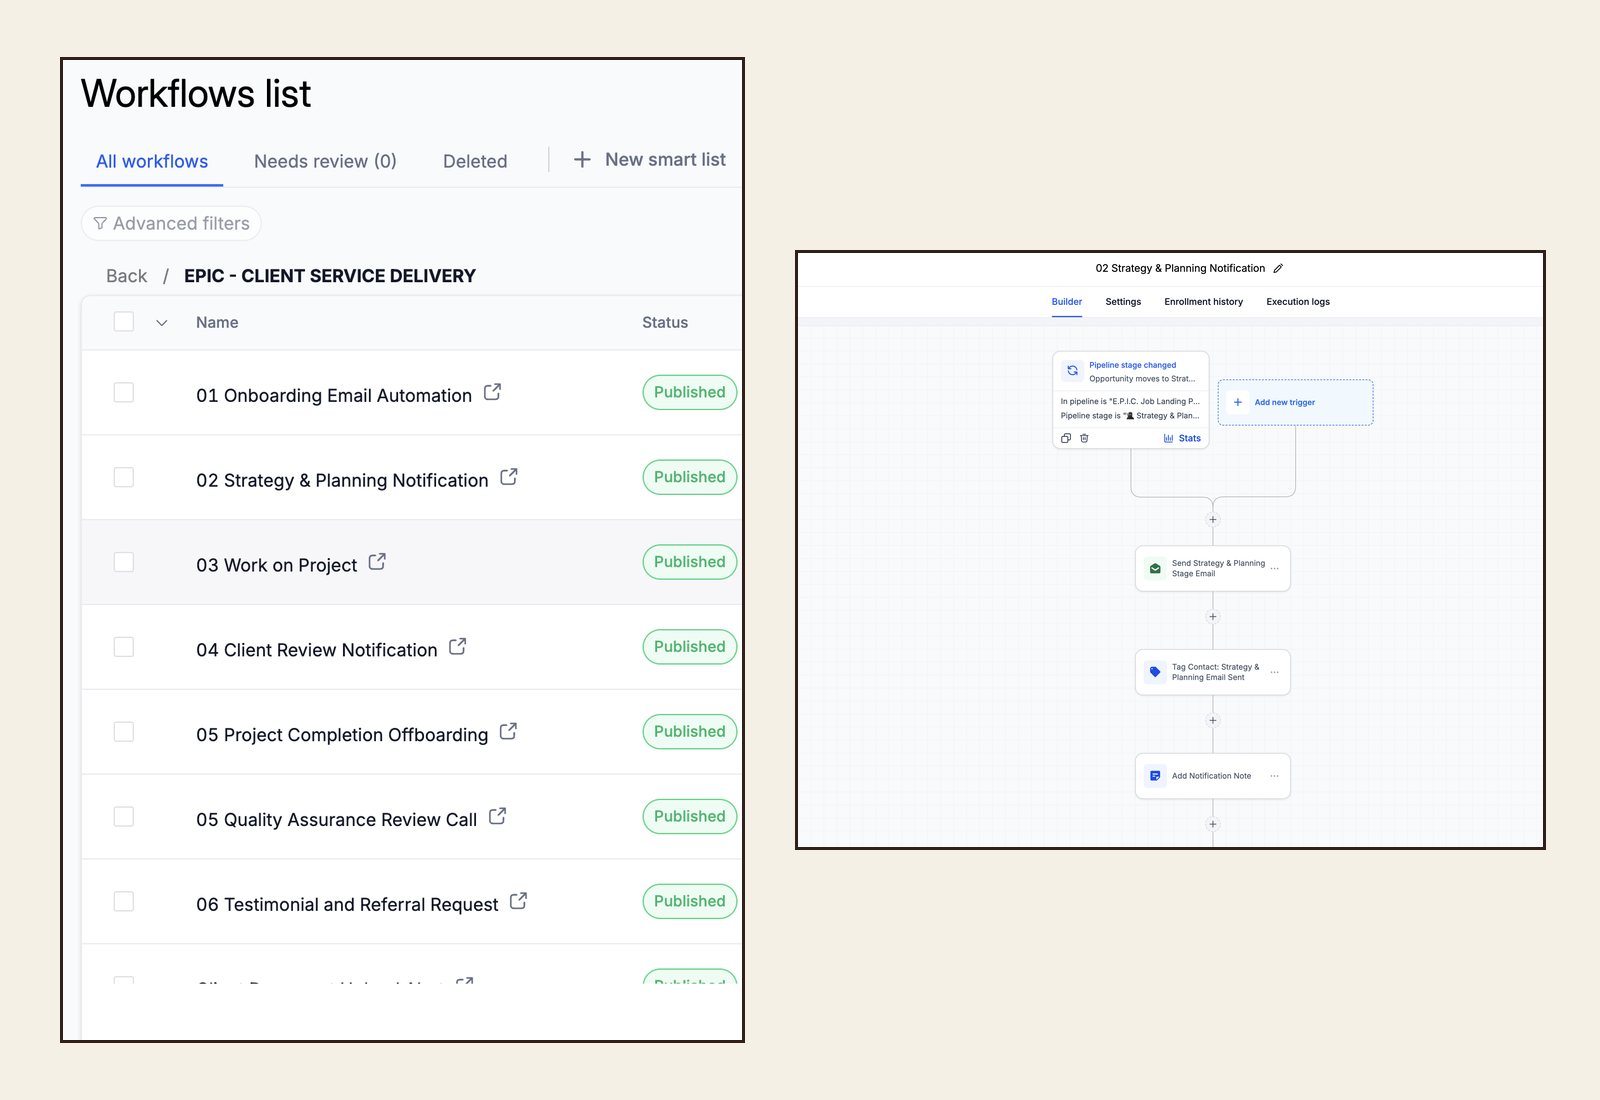Image resolution: width=1600 pixels, height=1100 pixels.
Task: Tick the 04 Client Review Notification checkbox
Action: pyautogui.click(x=124, y=647)
